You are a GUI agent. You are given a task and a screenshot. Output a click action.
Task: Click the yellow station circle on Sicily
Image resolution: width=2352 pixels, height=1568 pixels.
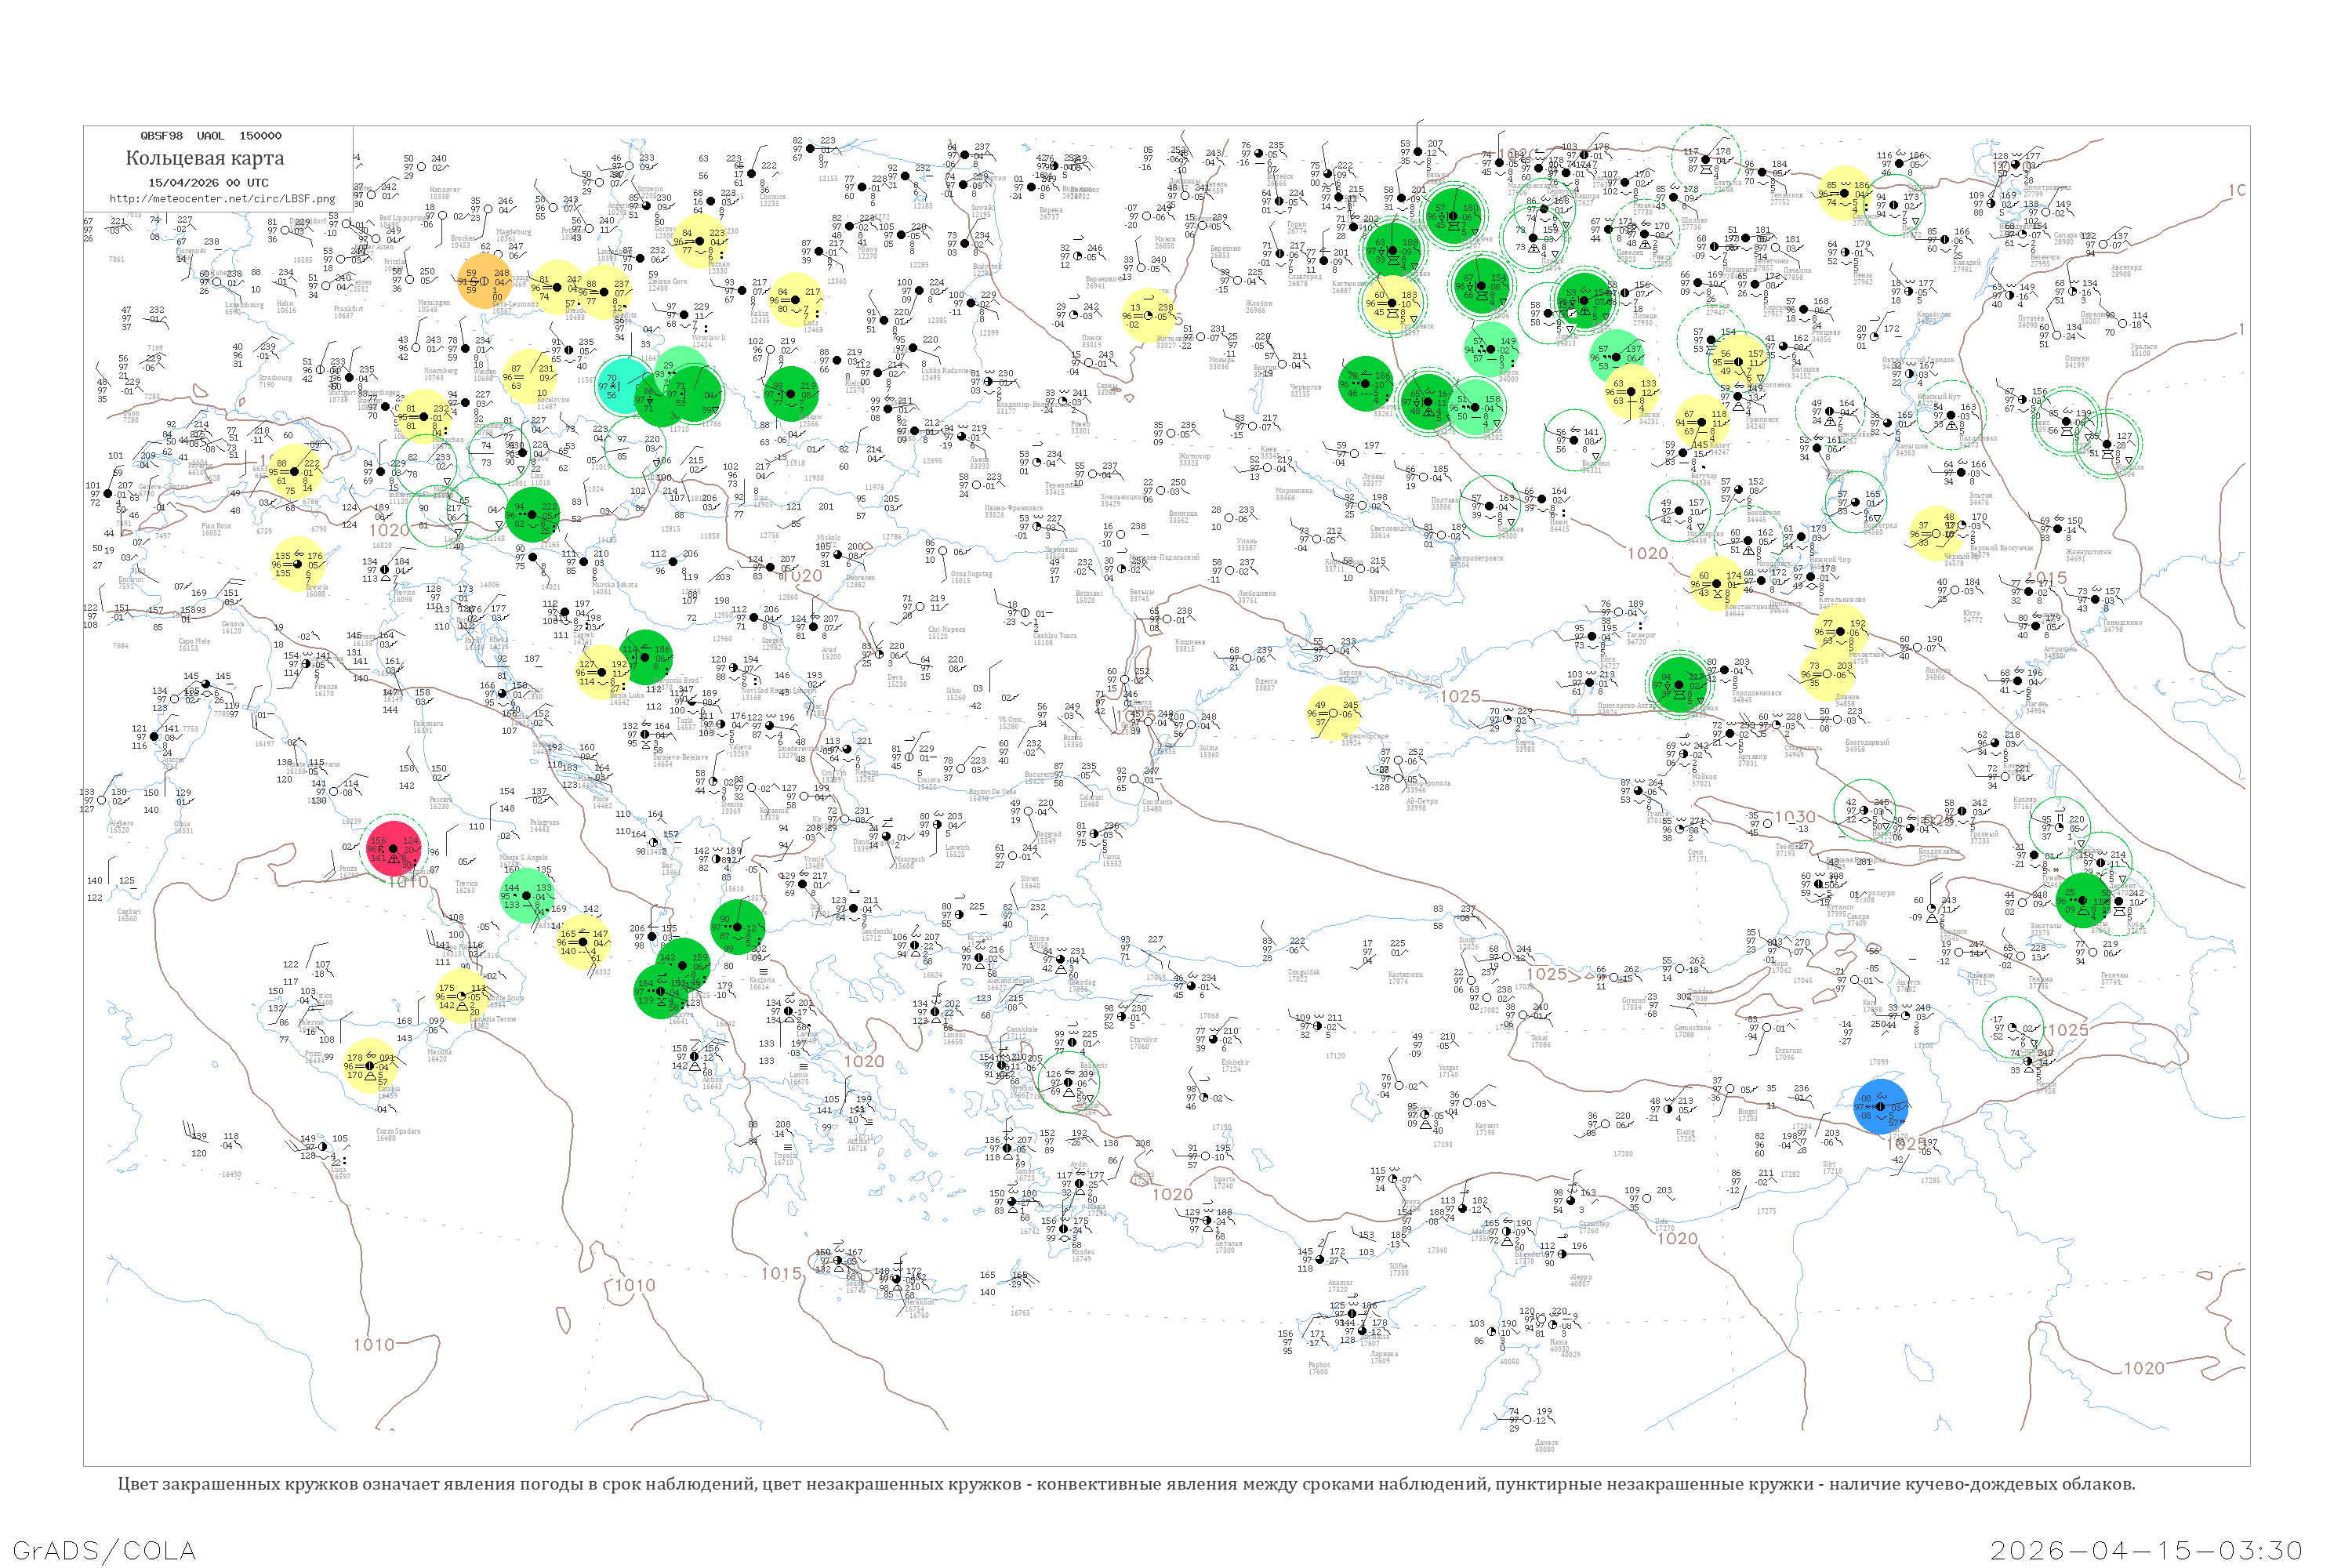(370, 1066)
